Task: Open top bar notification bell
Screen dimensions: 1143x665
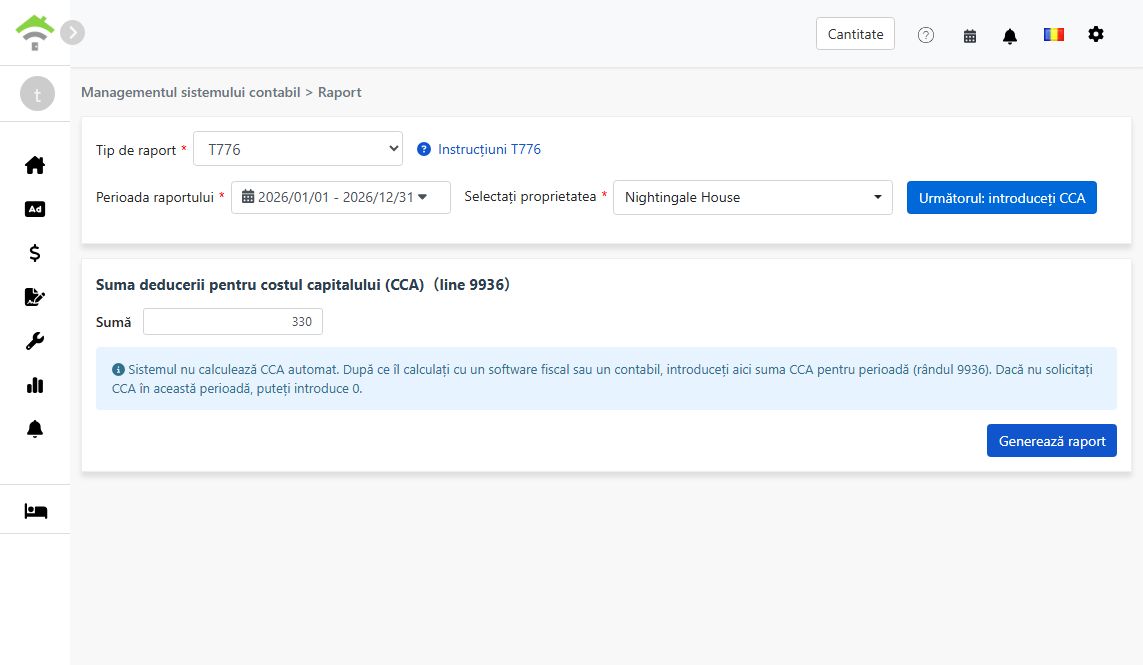Action: click(1010, 36)
